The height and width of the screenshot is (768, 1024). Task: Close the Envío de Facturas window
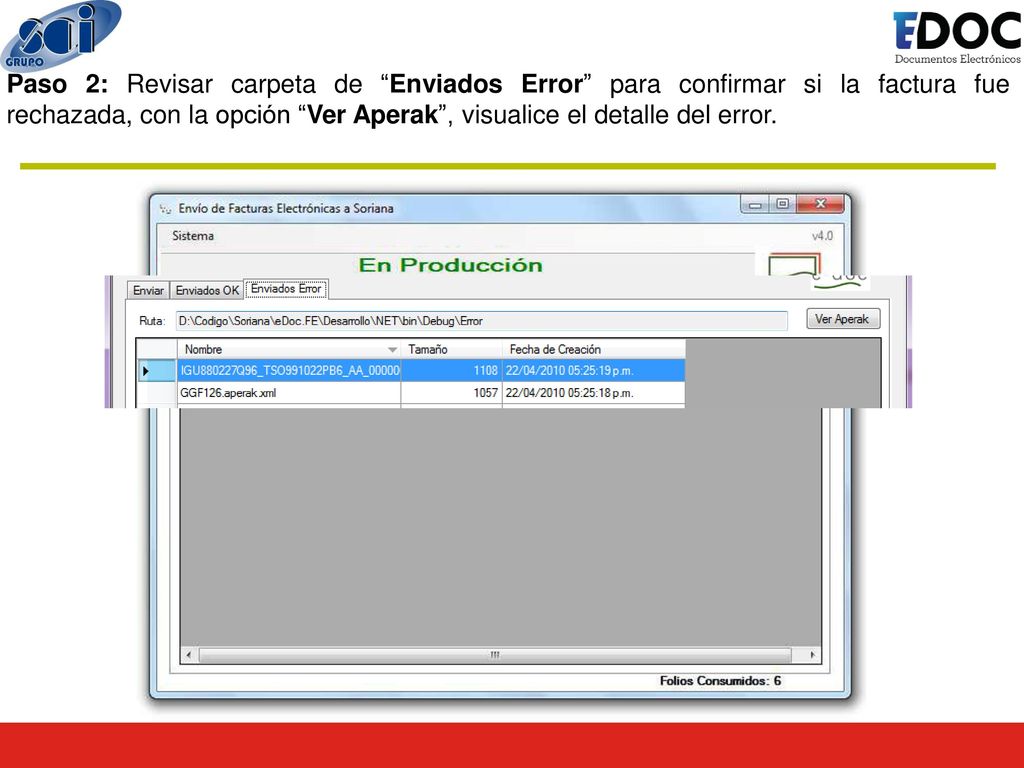tap(820, 204)
